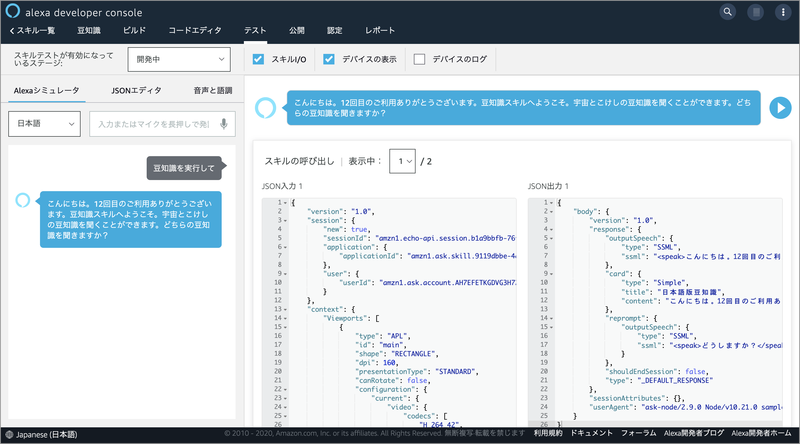Screen dimensions: 800x444
Task: Collapse the card block at output line 9
Action: (552, 274)
